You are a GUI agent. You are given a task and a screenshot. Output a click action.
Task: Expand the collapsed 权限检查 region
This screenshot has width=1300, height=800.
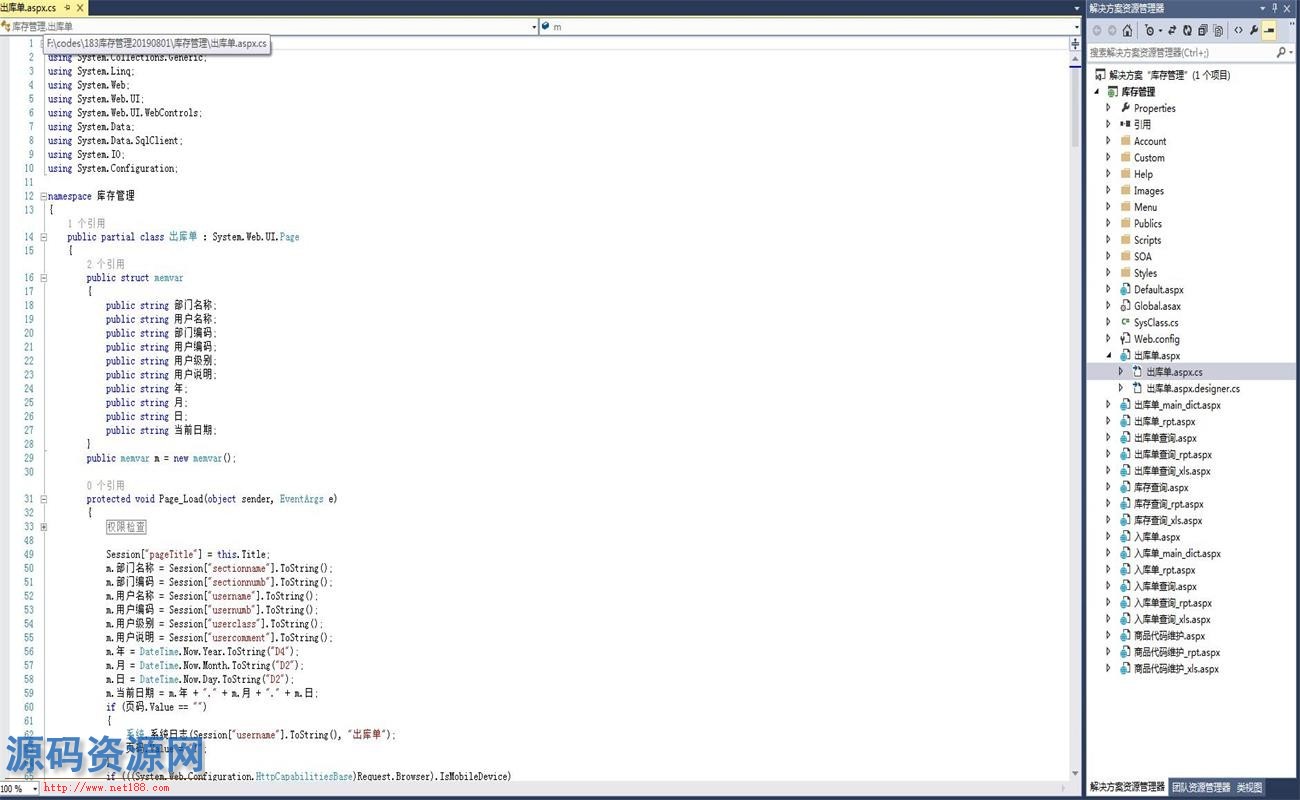point(43,526)
